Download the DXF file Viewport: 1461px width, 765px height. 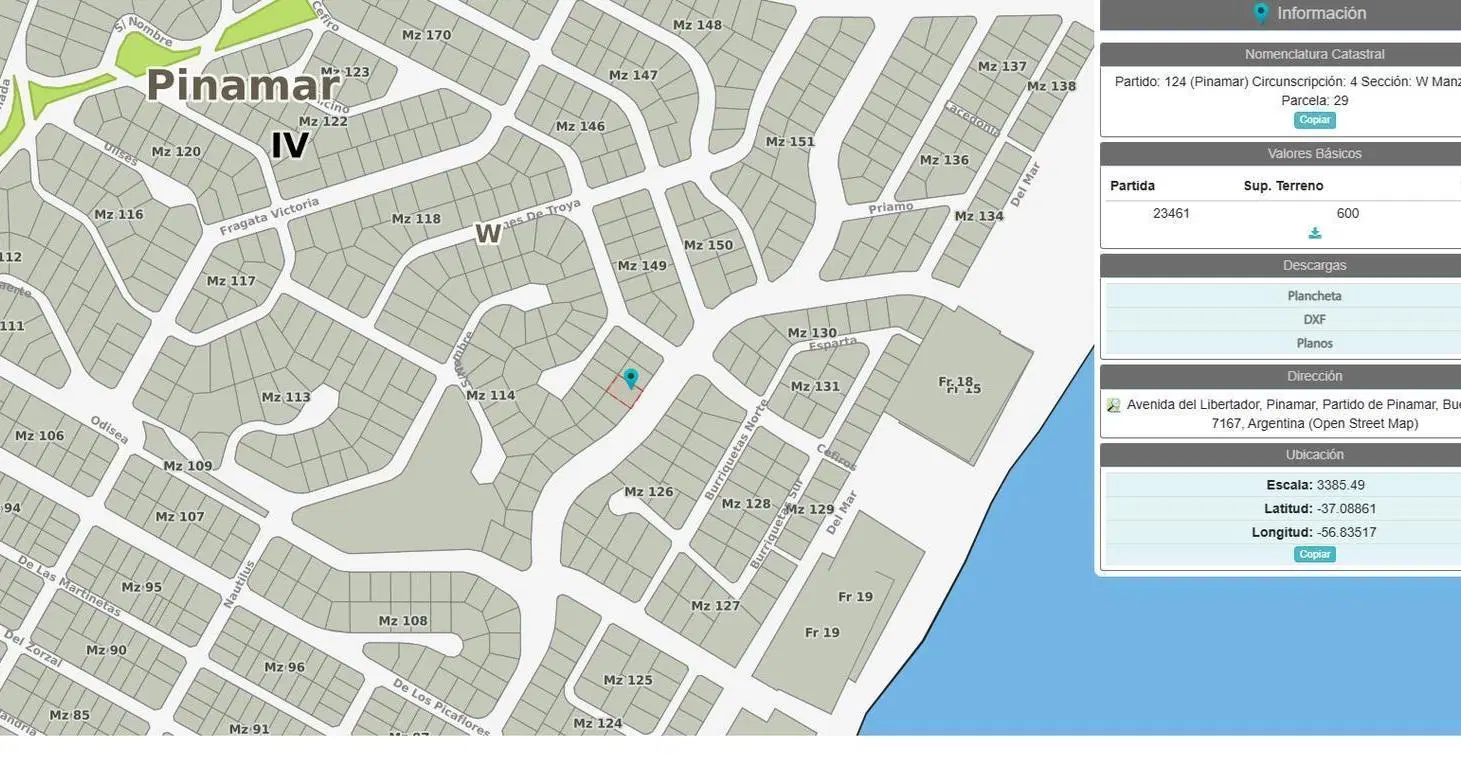[x=1314, y=320]
